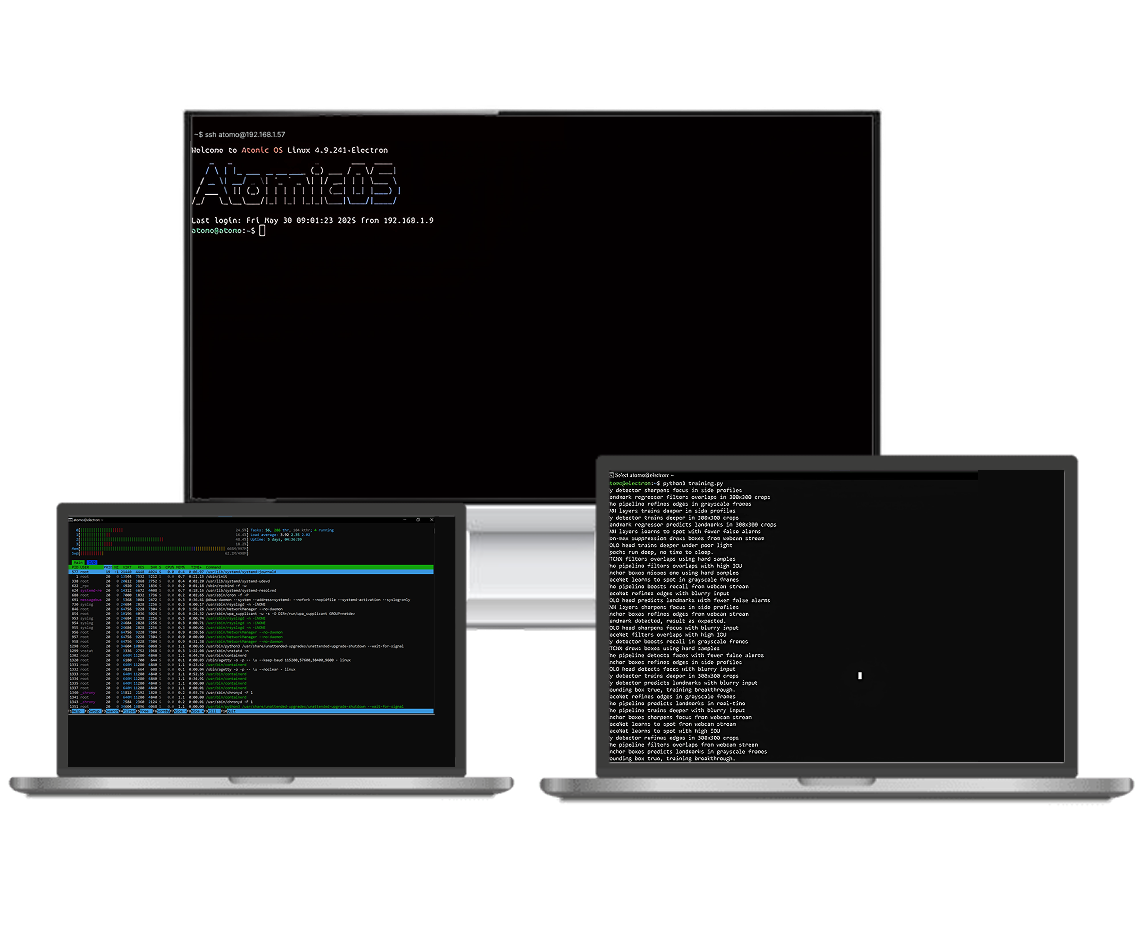The height and width of the screenshot is (936, 1145).
Task: Click the Welcome to Atomic OS line
Action: (x=290, y=150)
